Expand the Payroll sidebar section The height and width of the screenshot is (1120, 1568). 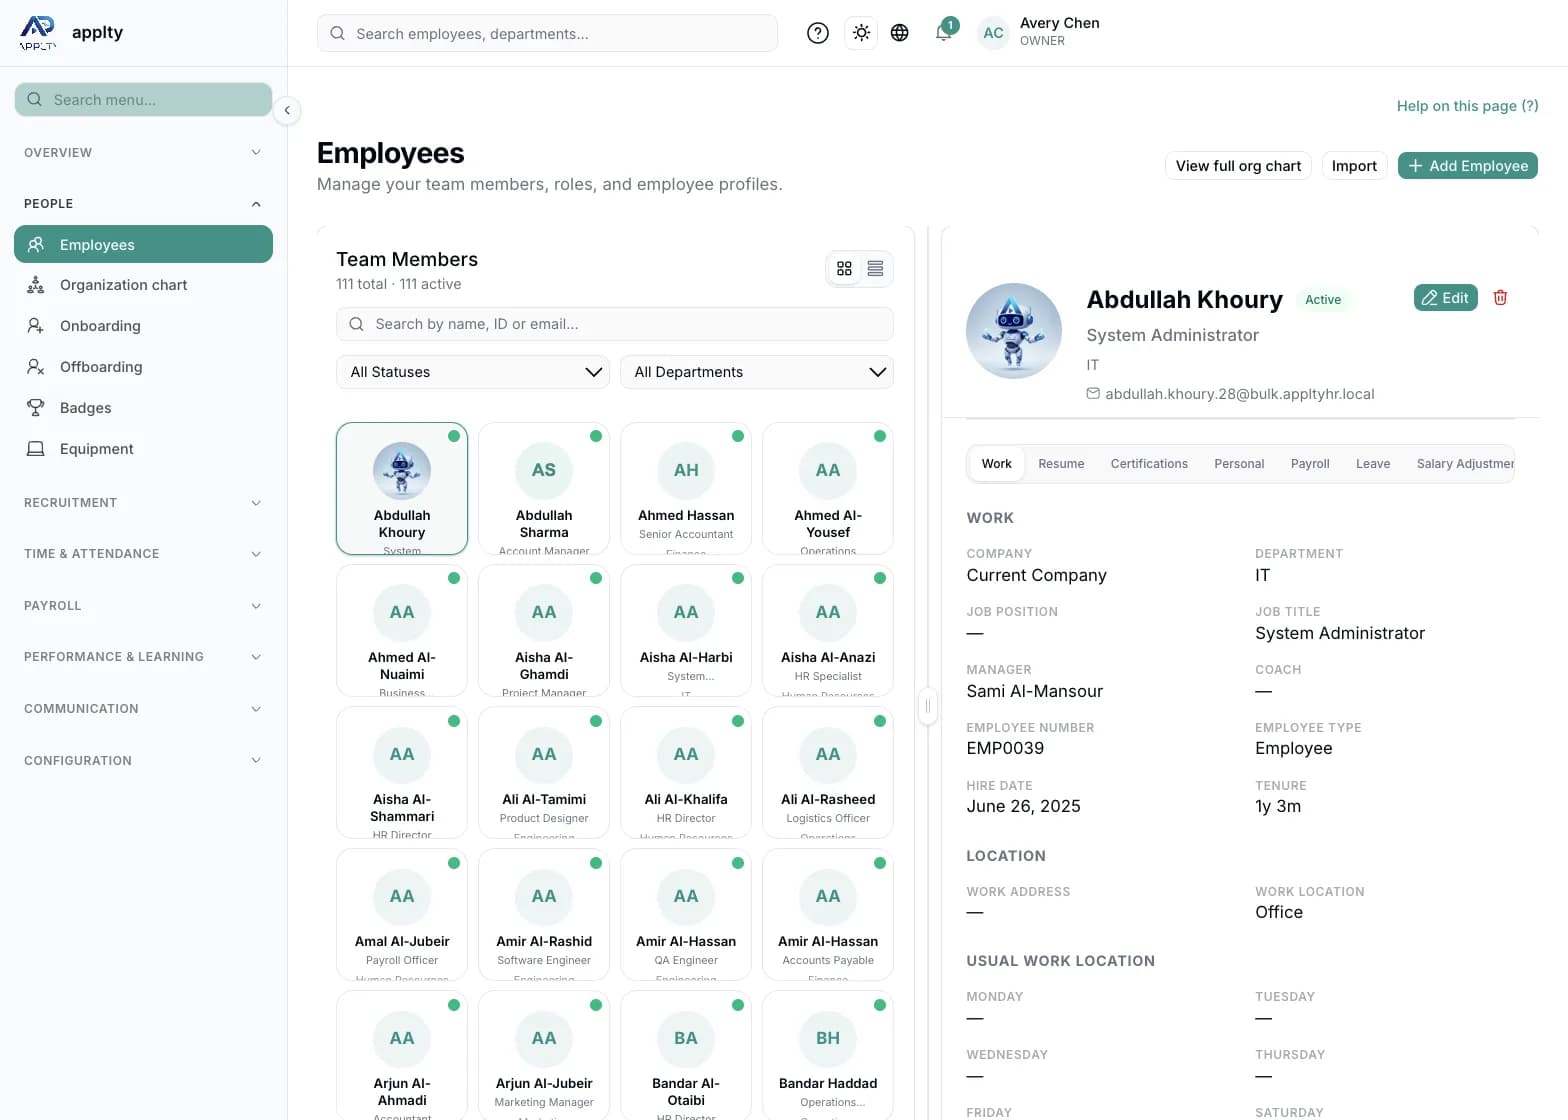(143, 606)
